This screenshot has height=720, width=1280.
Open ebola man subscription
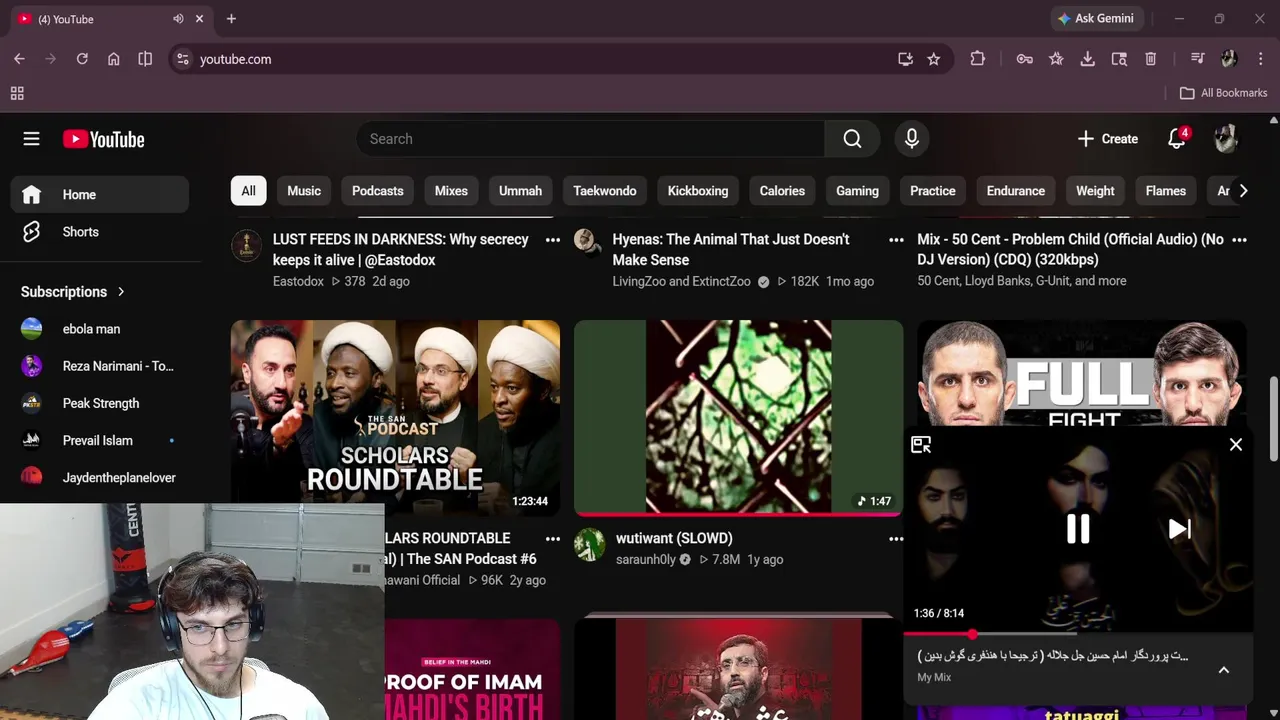pos(100,329)
